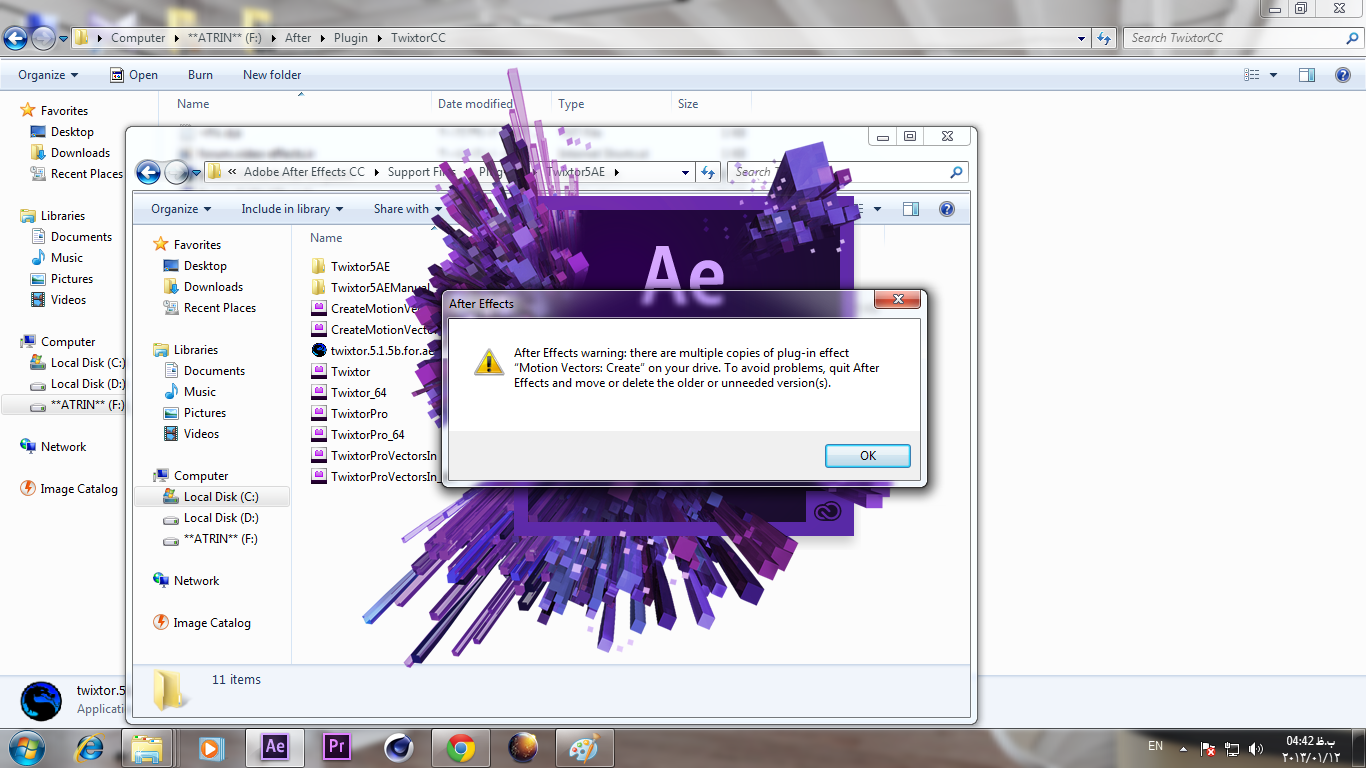
Task: Click search field in the Twixtor5AE window
Action: [x=849, y=172]
